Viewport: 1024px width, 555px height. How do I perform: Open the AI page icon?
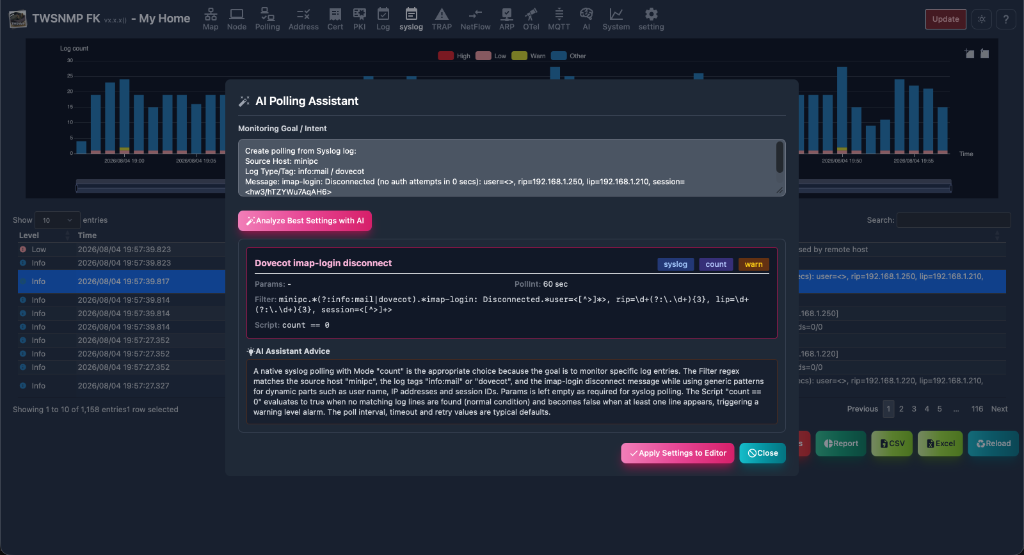tap(586, 18)
